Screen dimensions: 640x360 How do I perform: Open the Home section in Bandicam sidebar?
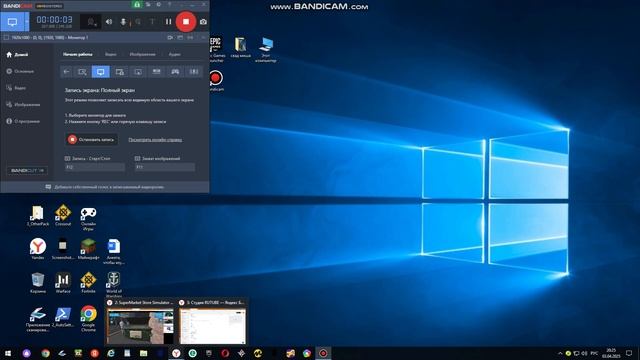click(x=17, y=54)
